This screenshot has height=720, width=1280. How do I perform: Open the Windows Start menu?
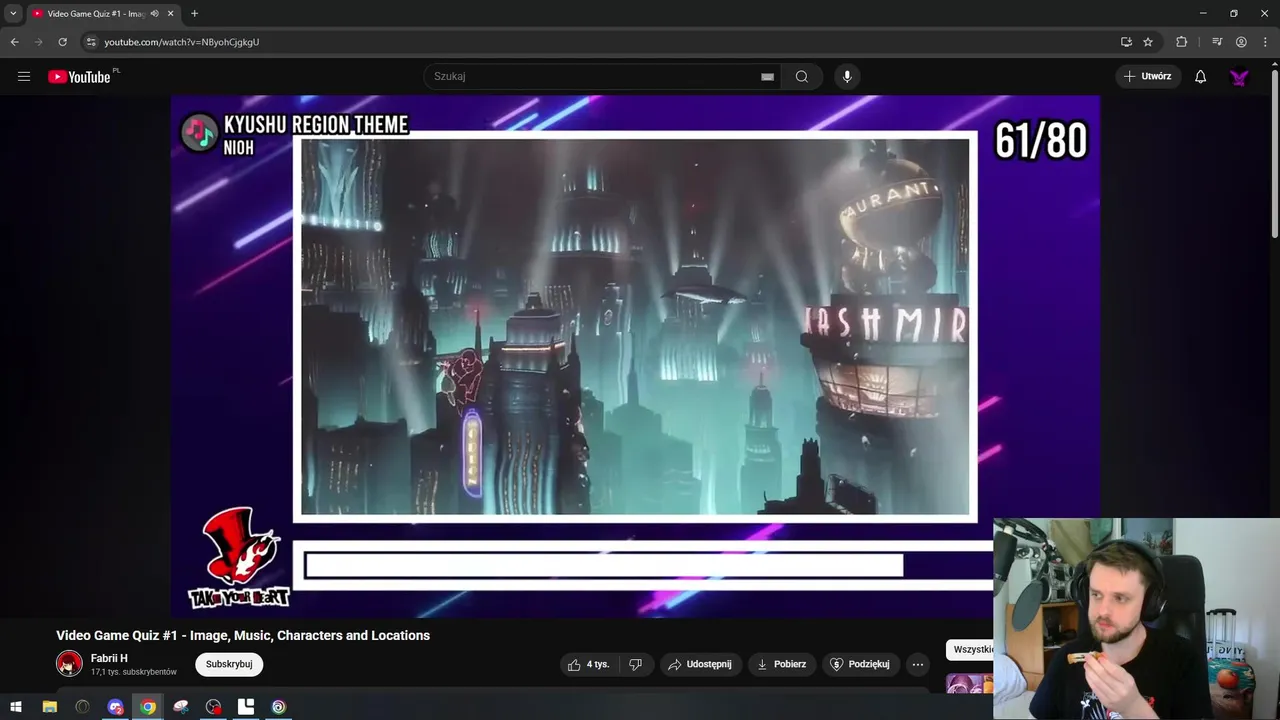[x=16, y=707]
